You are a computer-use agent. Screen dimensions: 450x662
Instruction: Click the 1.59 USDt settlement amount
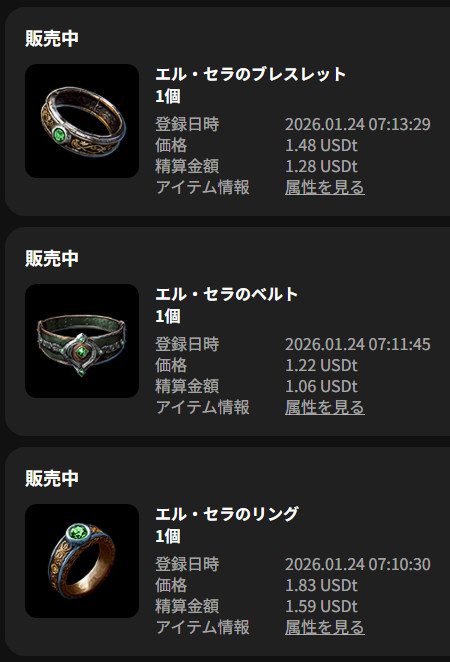click(321, 606)
